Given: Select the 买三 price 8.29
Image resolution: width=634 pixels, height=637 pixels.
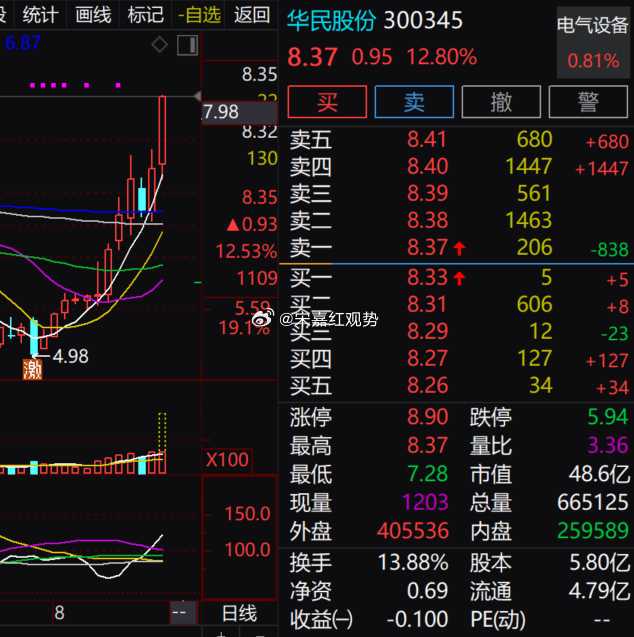Looking at the screenshot, I should coord(427,331).
